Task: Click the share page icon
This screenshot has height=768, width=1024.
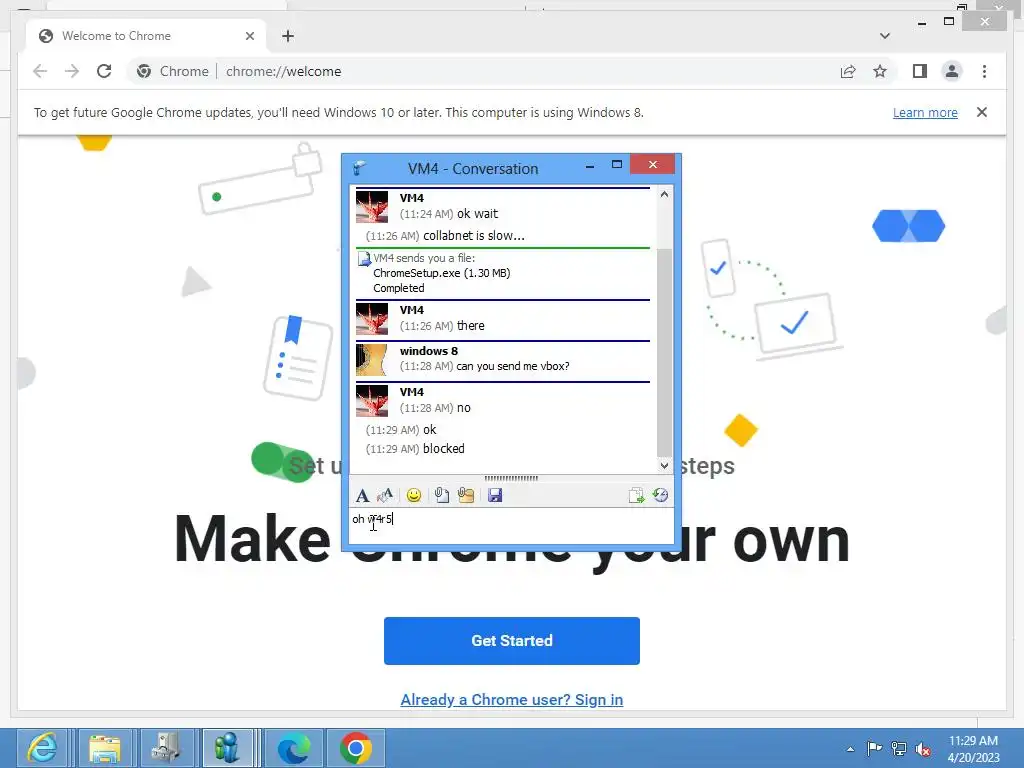Action: click(848, 71)
